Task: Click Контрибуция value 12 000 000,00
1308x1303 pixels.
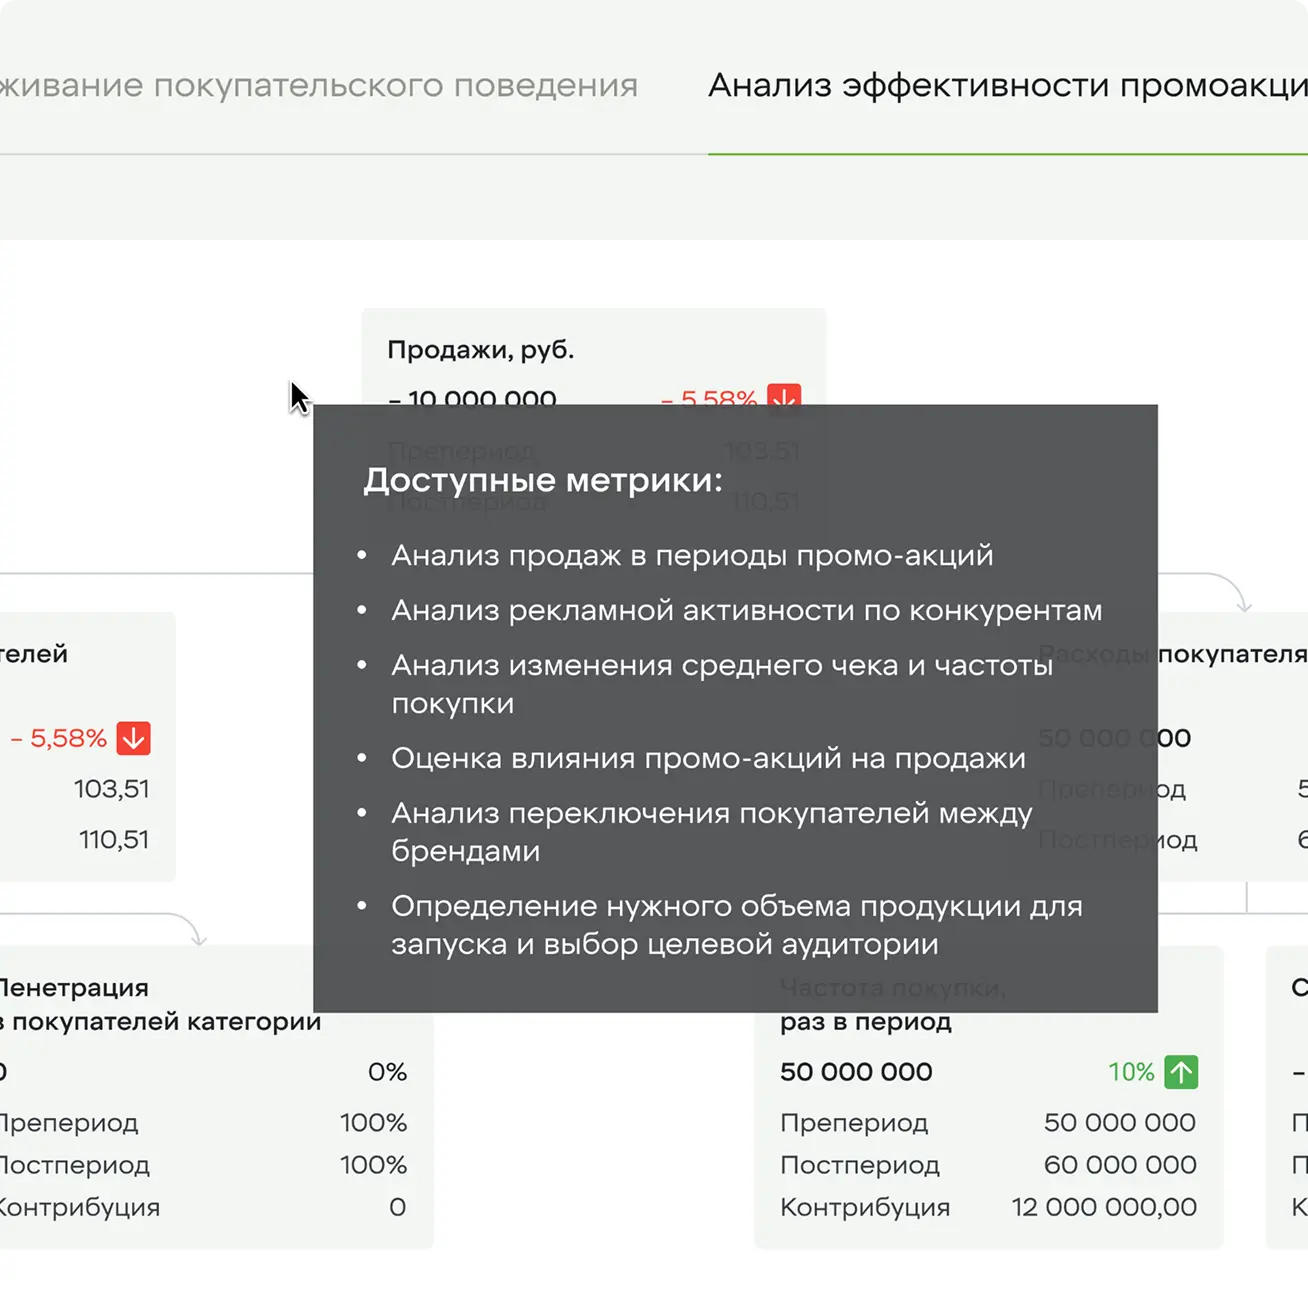Action: tap(1103, 1207)
